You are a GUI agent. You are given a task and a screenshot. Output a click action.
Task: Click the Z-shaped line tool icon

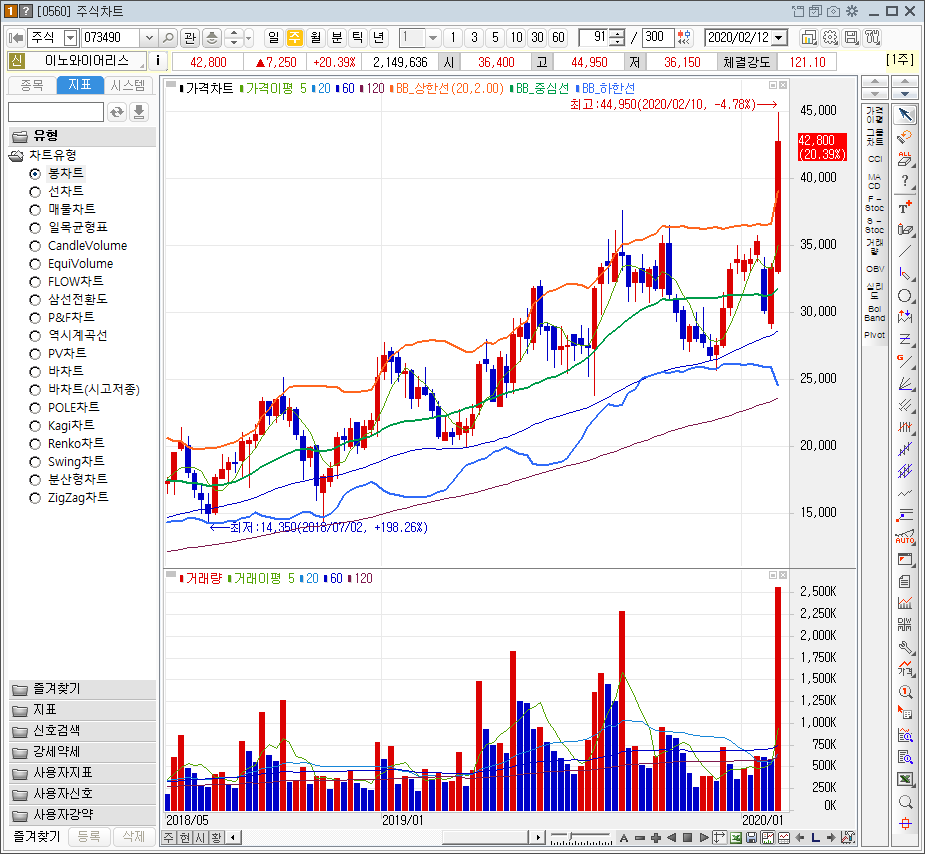pos(905,339)
